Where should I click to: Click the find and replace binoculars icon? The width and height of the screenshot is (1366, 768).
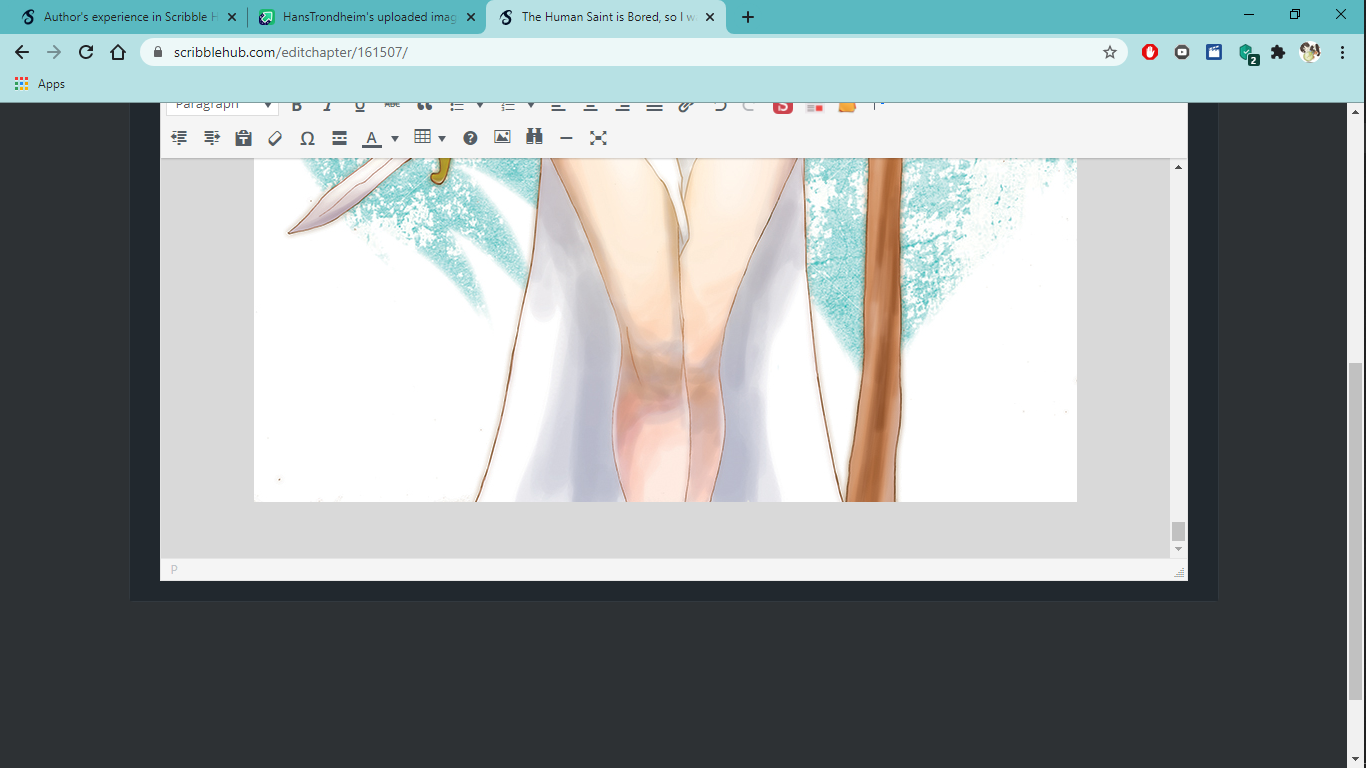(534, 137)
